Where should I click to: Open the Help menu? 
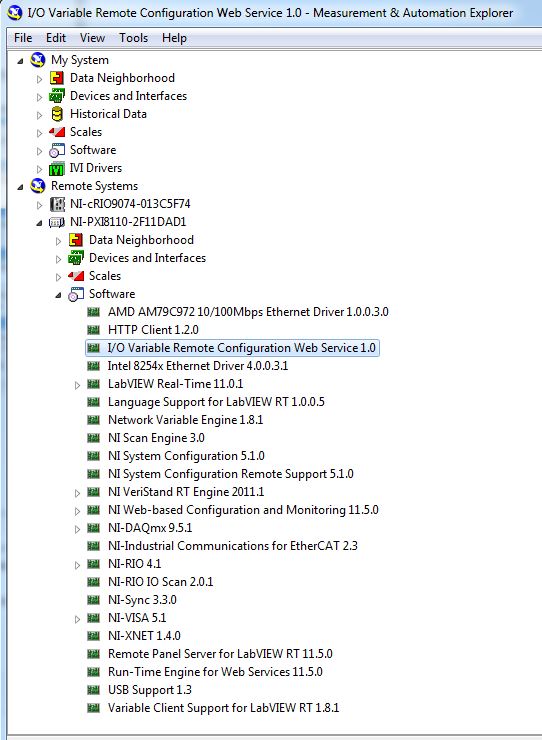[174, 38]
